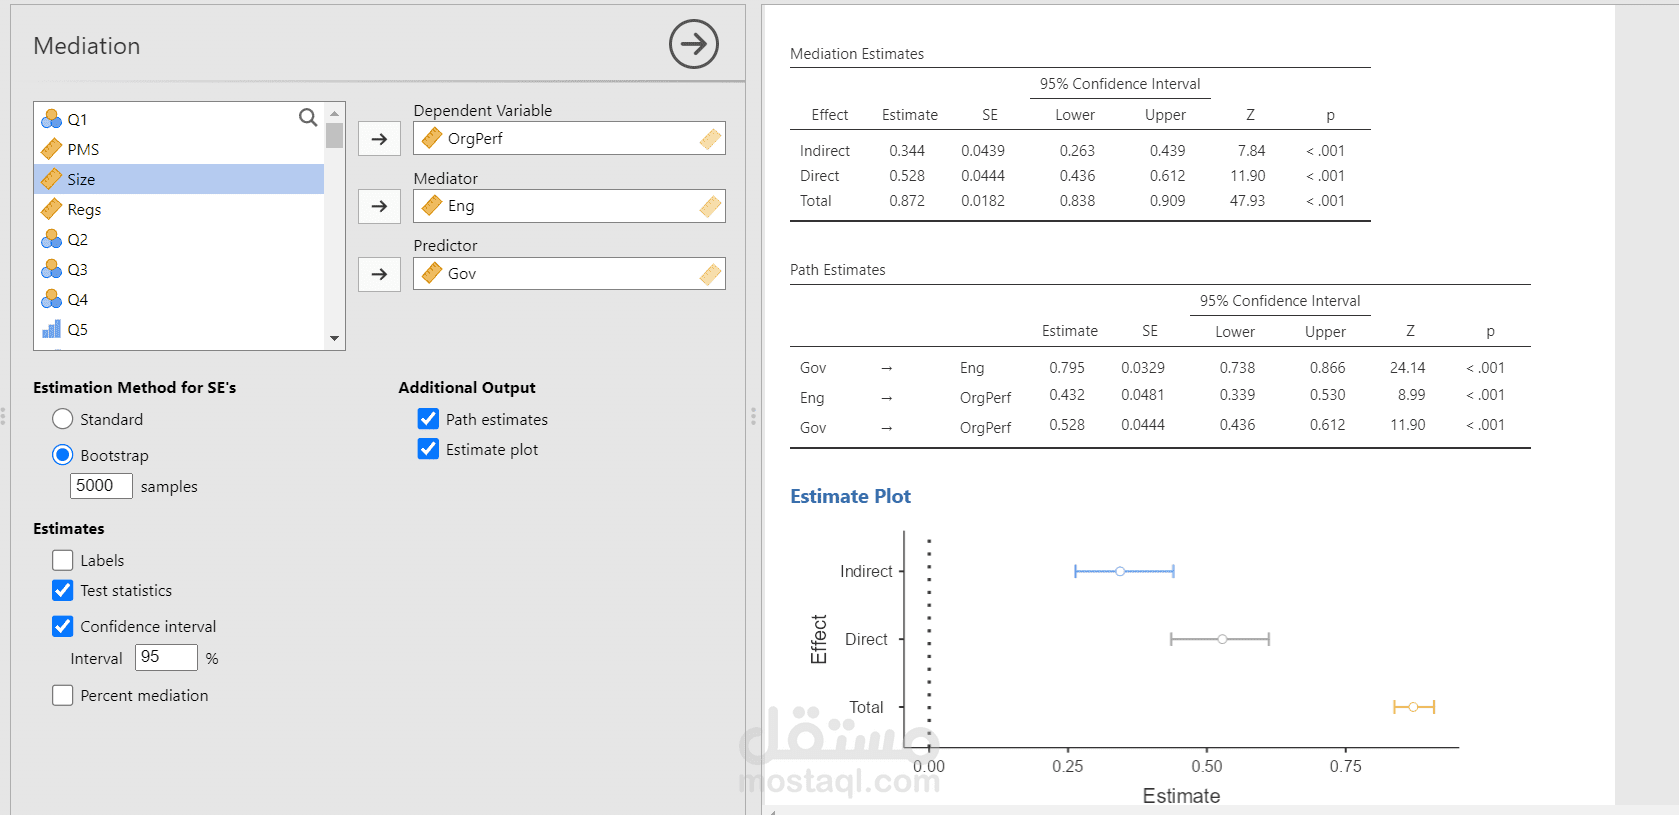Viewport: 1679px width, 815px height.
Task: Click the Mediation Estimates table title
Action: 857,54
